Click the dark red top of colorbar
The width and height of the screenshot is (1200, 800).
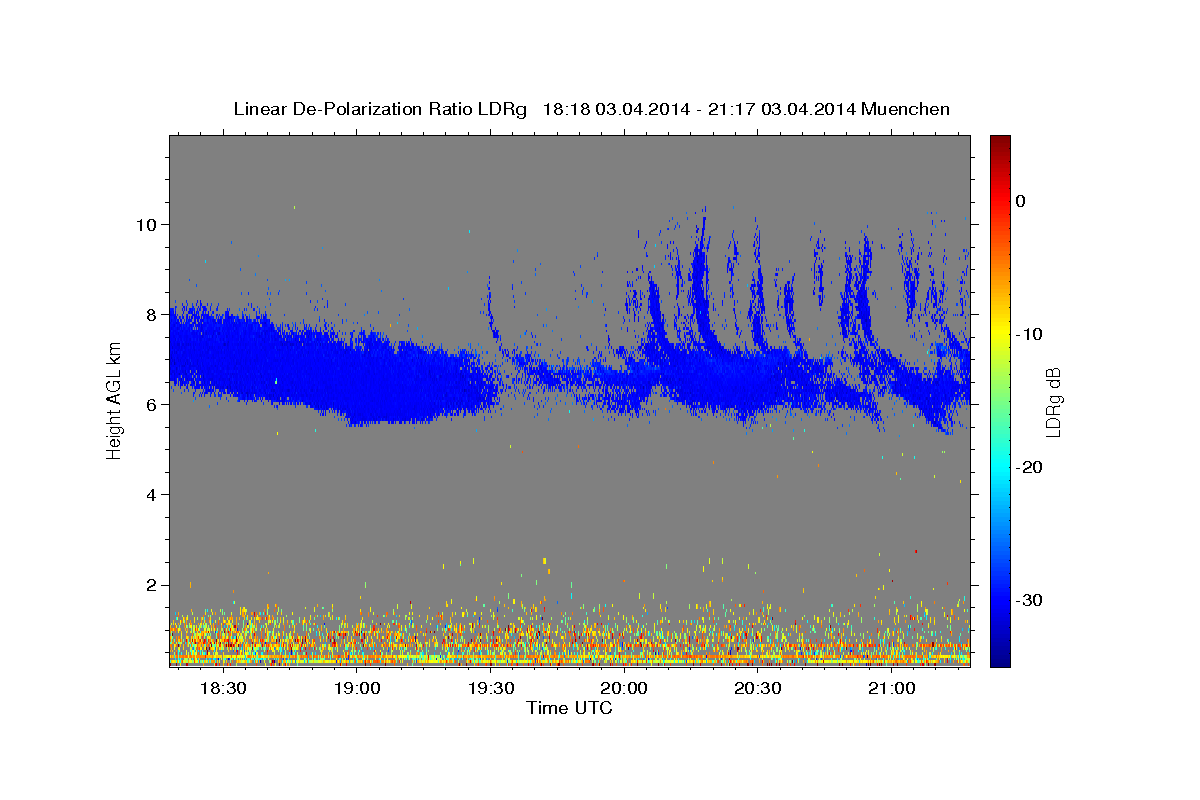click(x=1000, y=142)
